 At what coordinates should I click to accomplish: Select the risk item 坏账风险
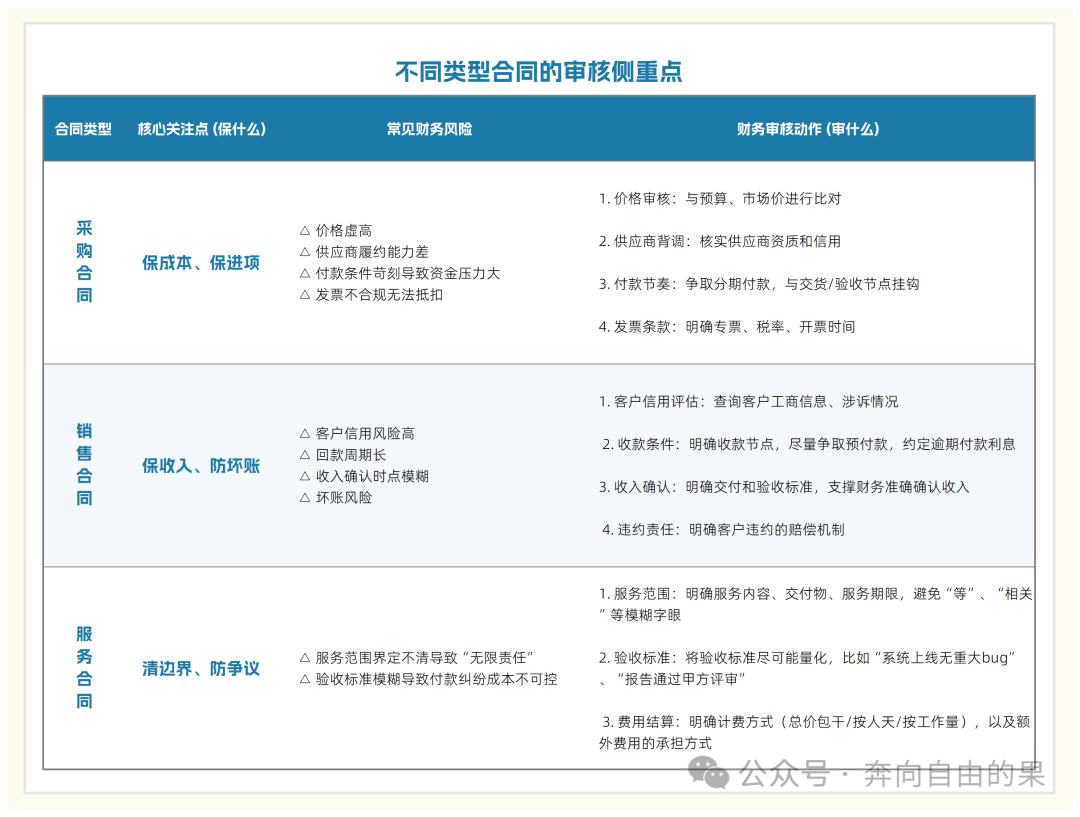coord(336,497)
